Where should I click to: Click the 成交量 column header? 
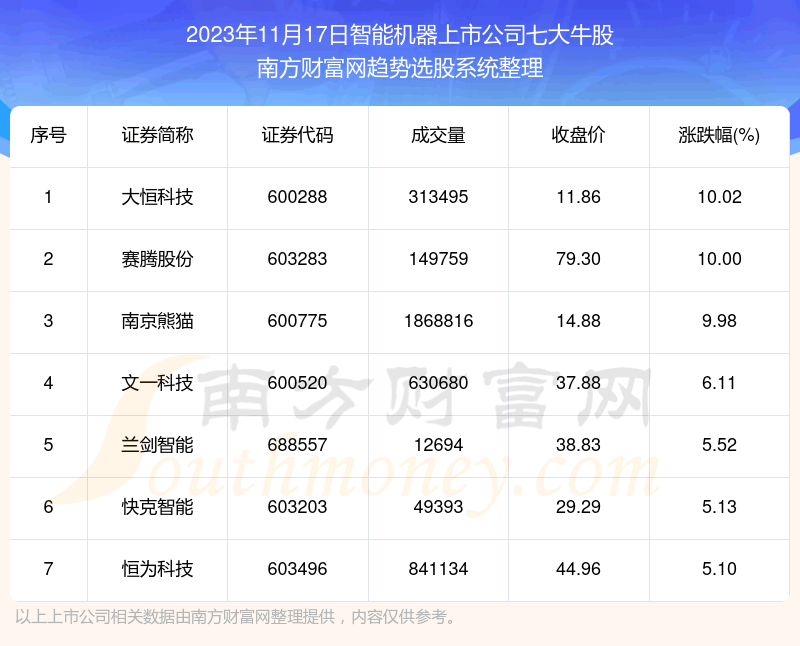pyautogui.click(x=438, y=136)
